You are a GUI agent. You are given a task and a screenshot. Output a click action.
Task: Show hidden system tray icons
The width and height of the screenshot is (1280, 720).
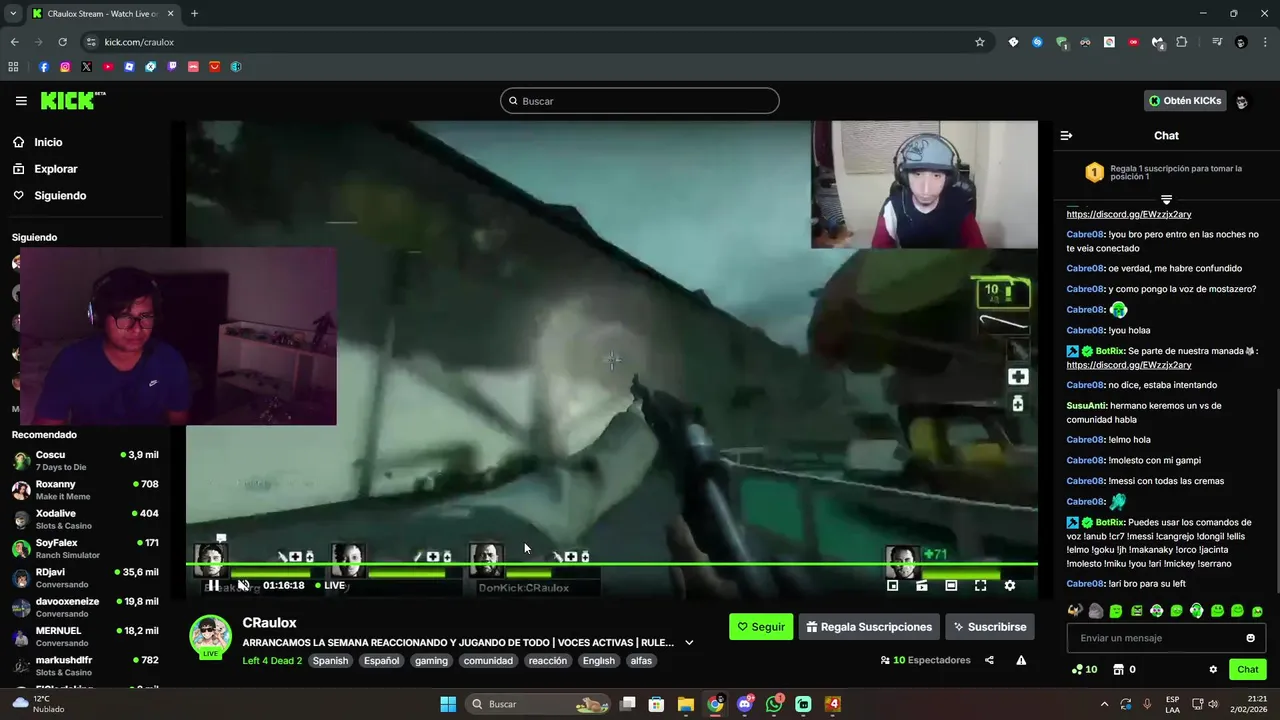click(1104, 704)
